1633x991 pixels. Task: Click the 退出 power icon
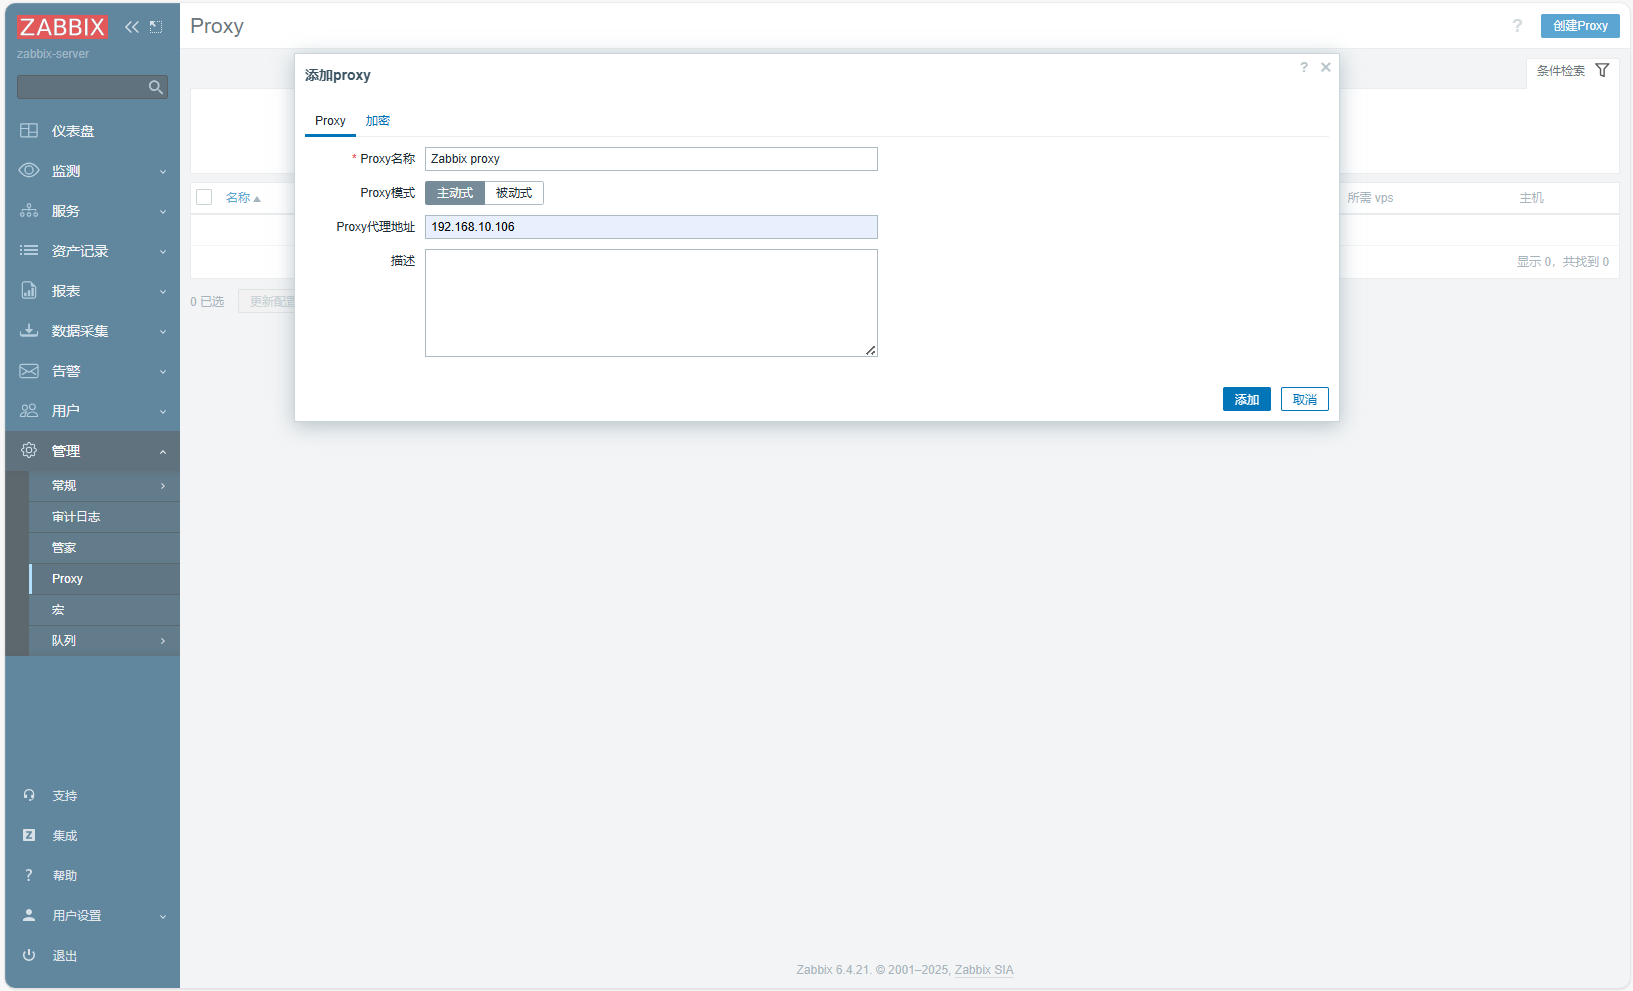(x=29, y=955)
